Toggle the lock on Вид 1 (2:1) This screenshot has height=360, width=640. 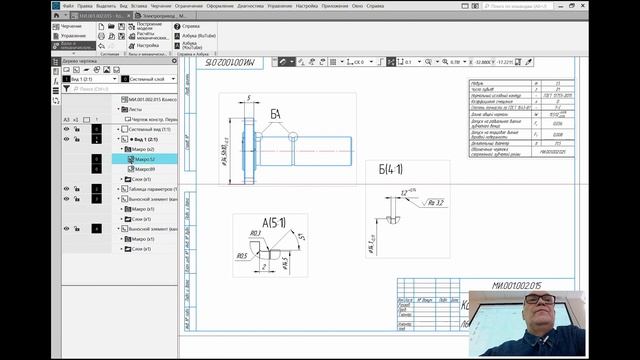77,139
